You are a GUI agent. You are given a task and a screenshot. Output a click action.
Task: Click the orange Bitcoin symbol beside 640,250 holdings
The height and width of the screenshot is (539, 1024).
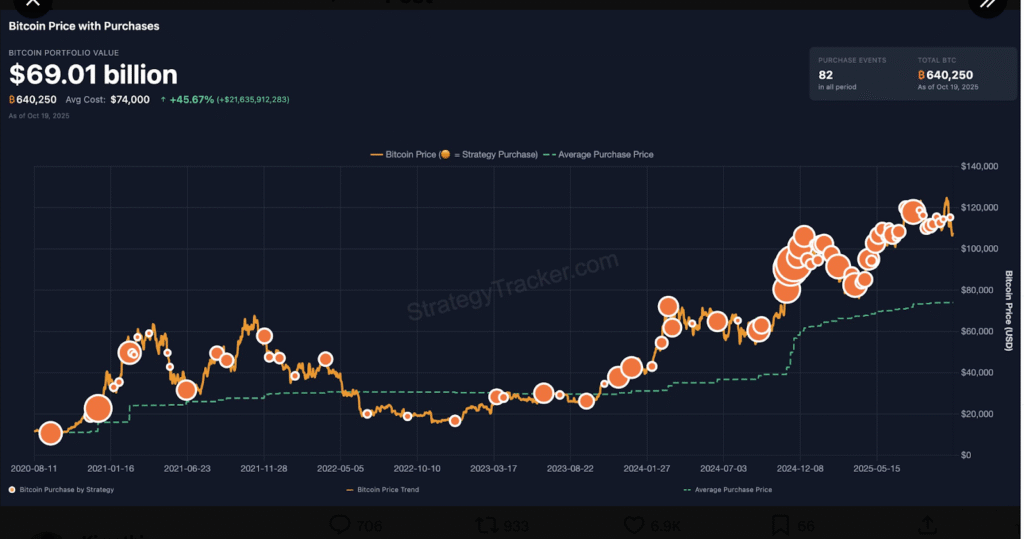click(13, 100)
